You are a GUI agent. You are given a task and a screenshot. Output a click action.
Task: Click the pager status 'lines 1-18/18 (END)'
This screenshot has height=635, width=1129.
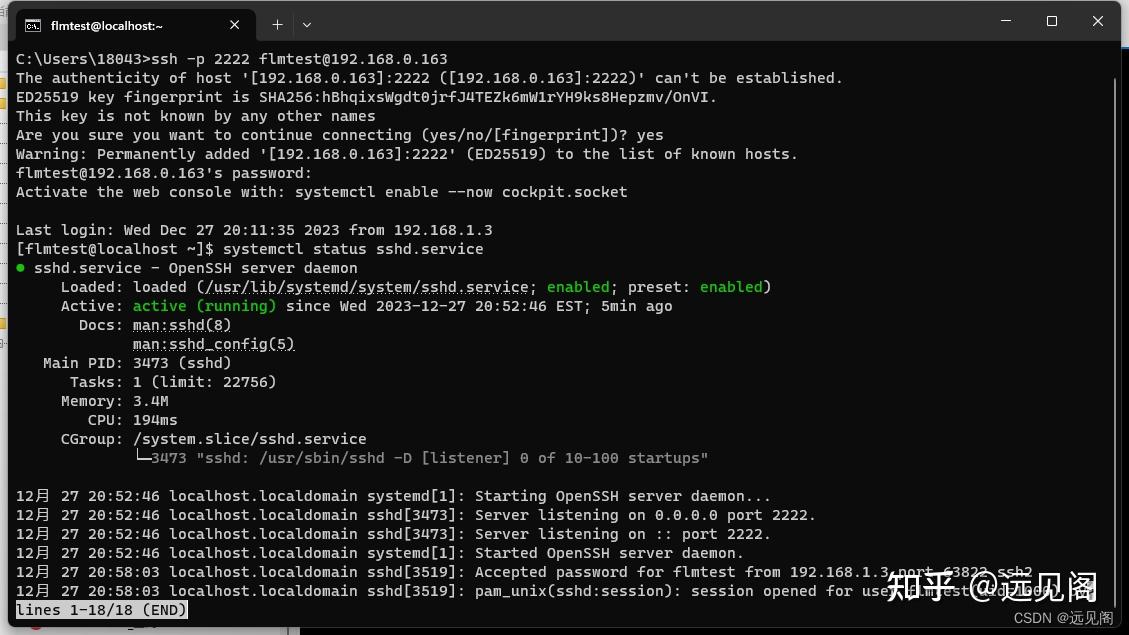[x=101, y=610]
